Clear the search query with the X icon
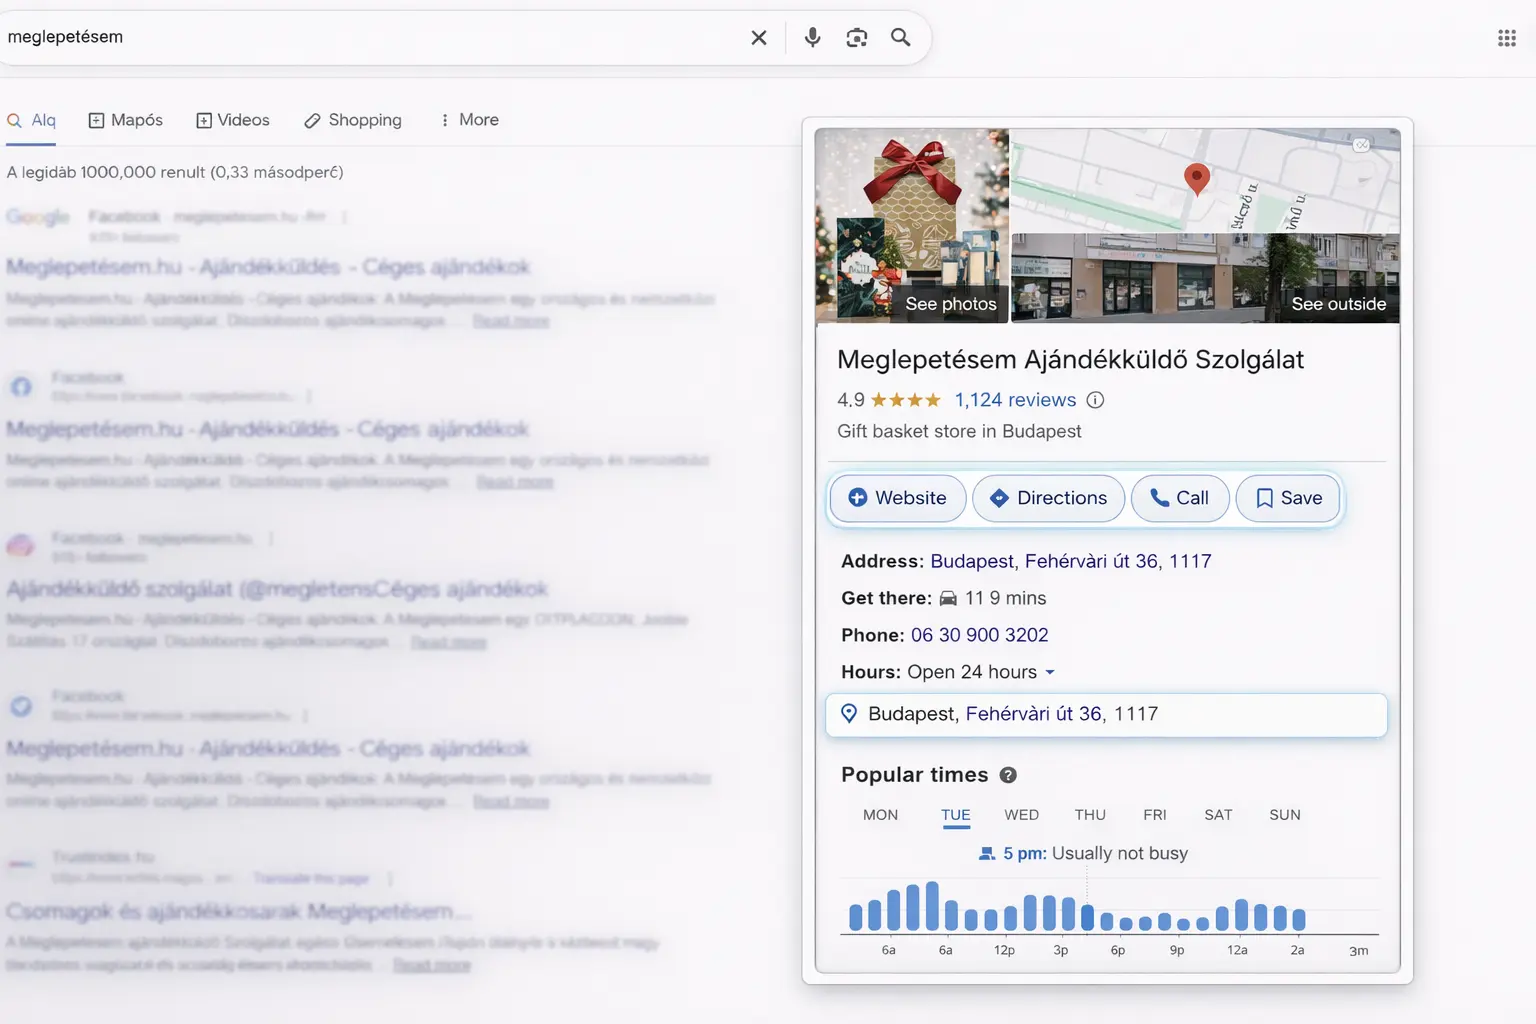 pyautogui.click(x=758, y=37)
